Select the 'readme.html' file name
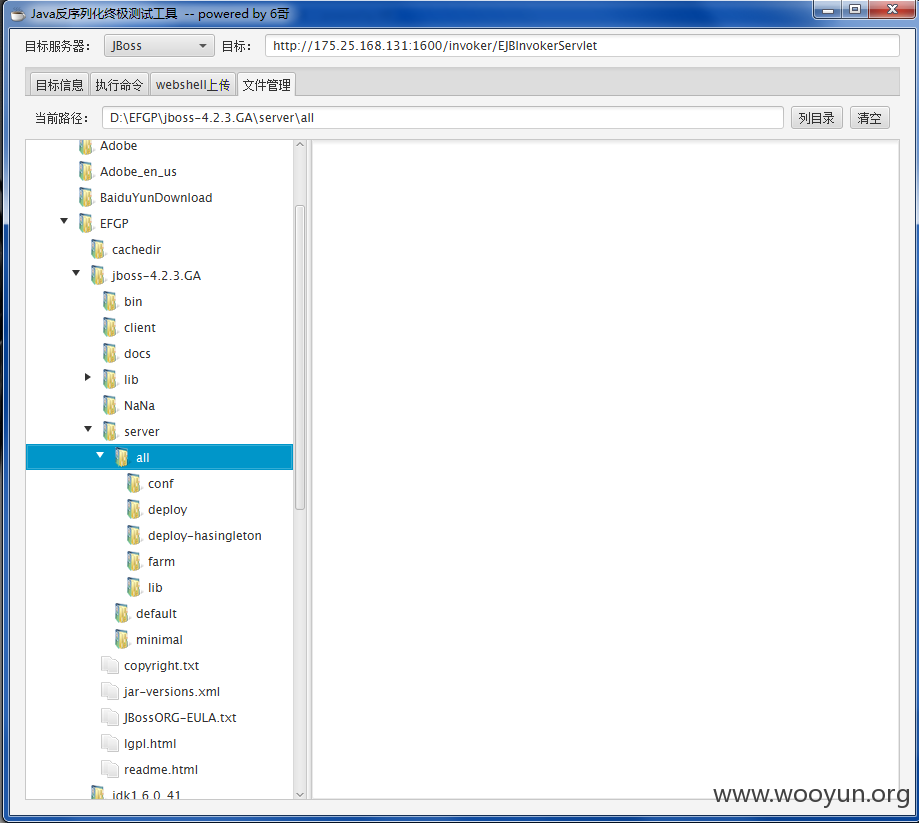This screenshot has height=823, width=919. (x=161, y=769)
